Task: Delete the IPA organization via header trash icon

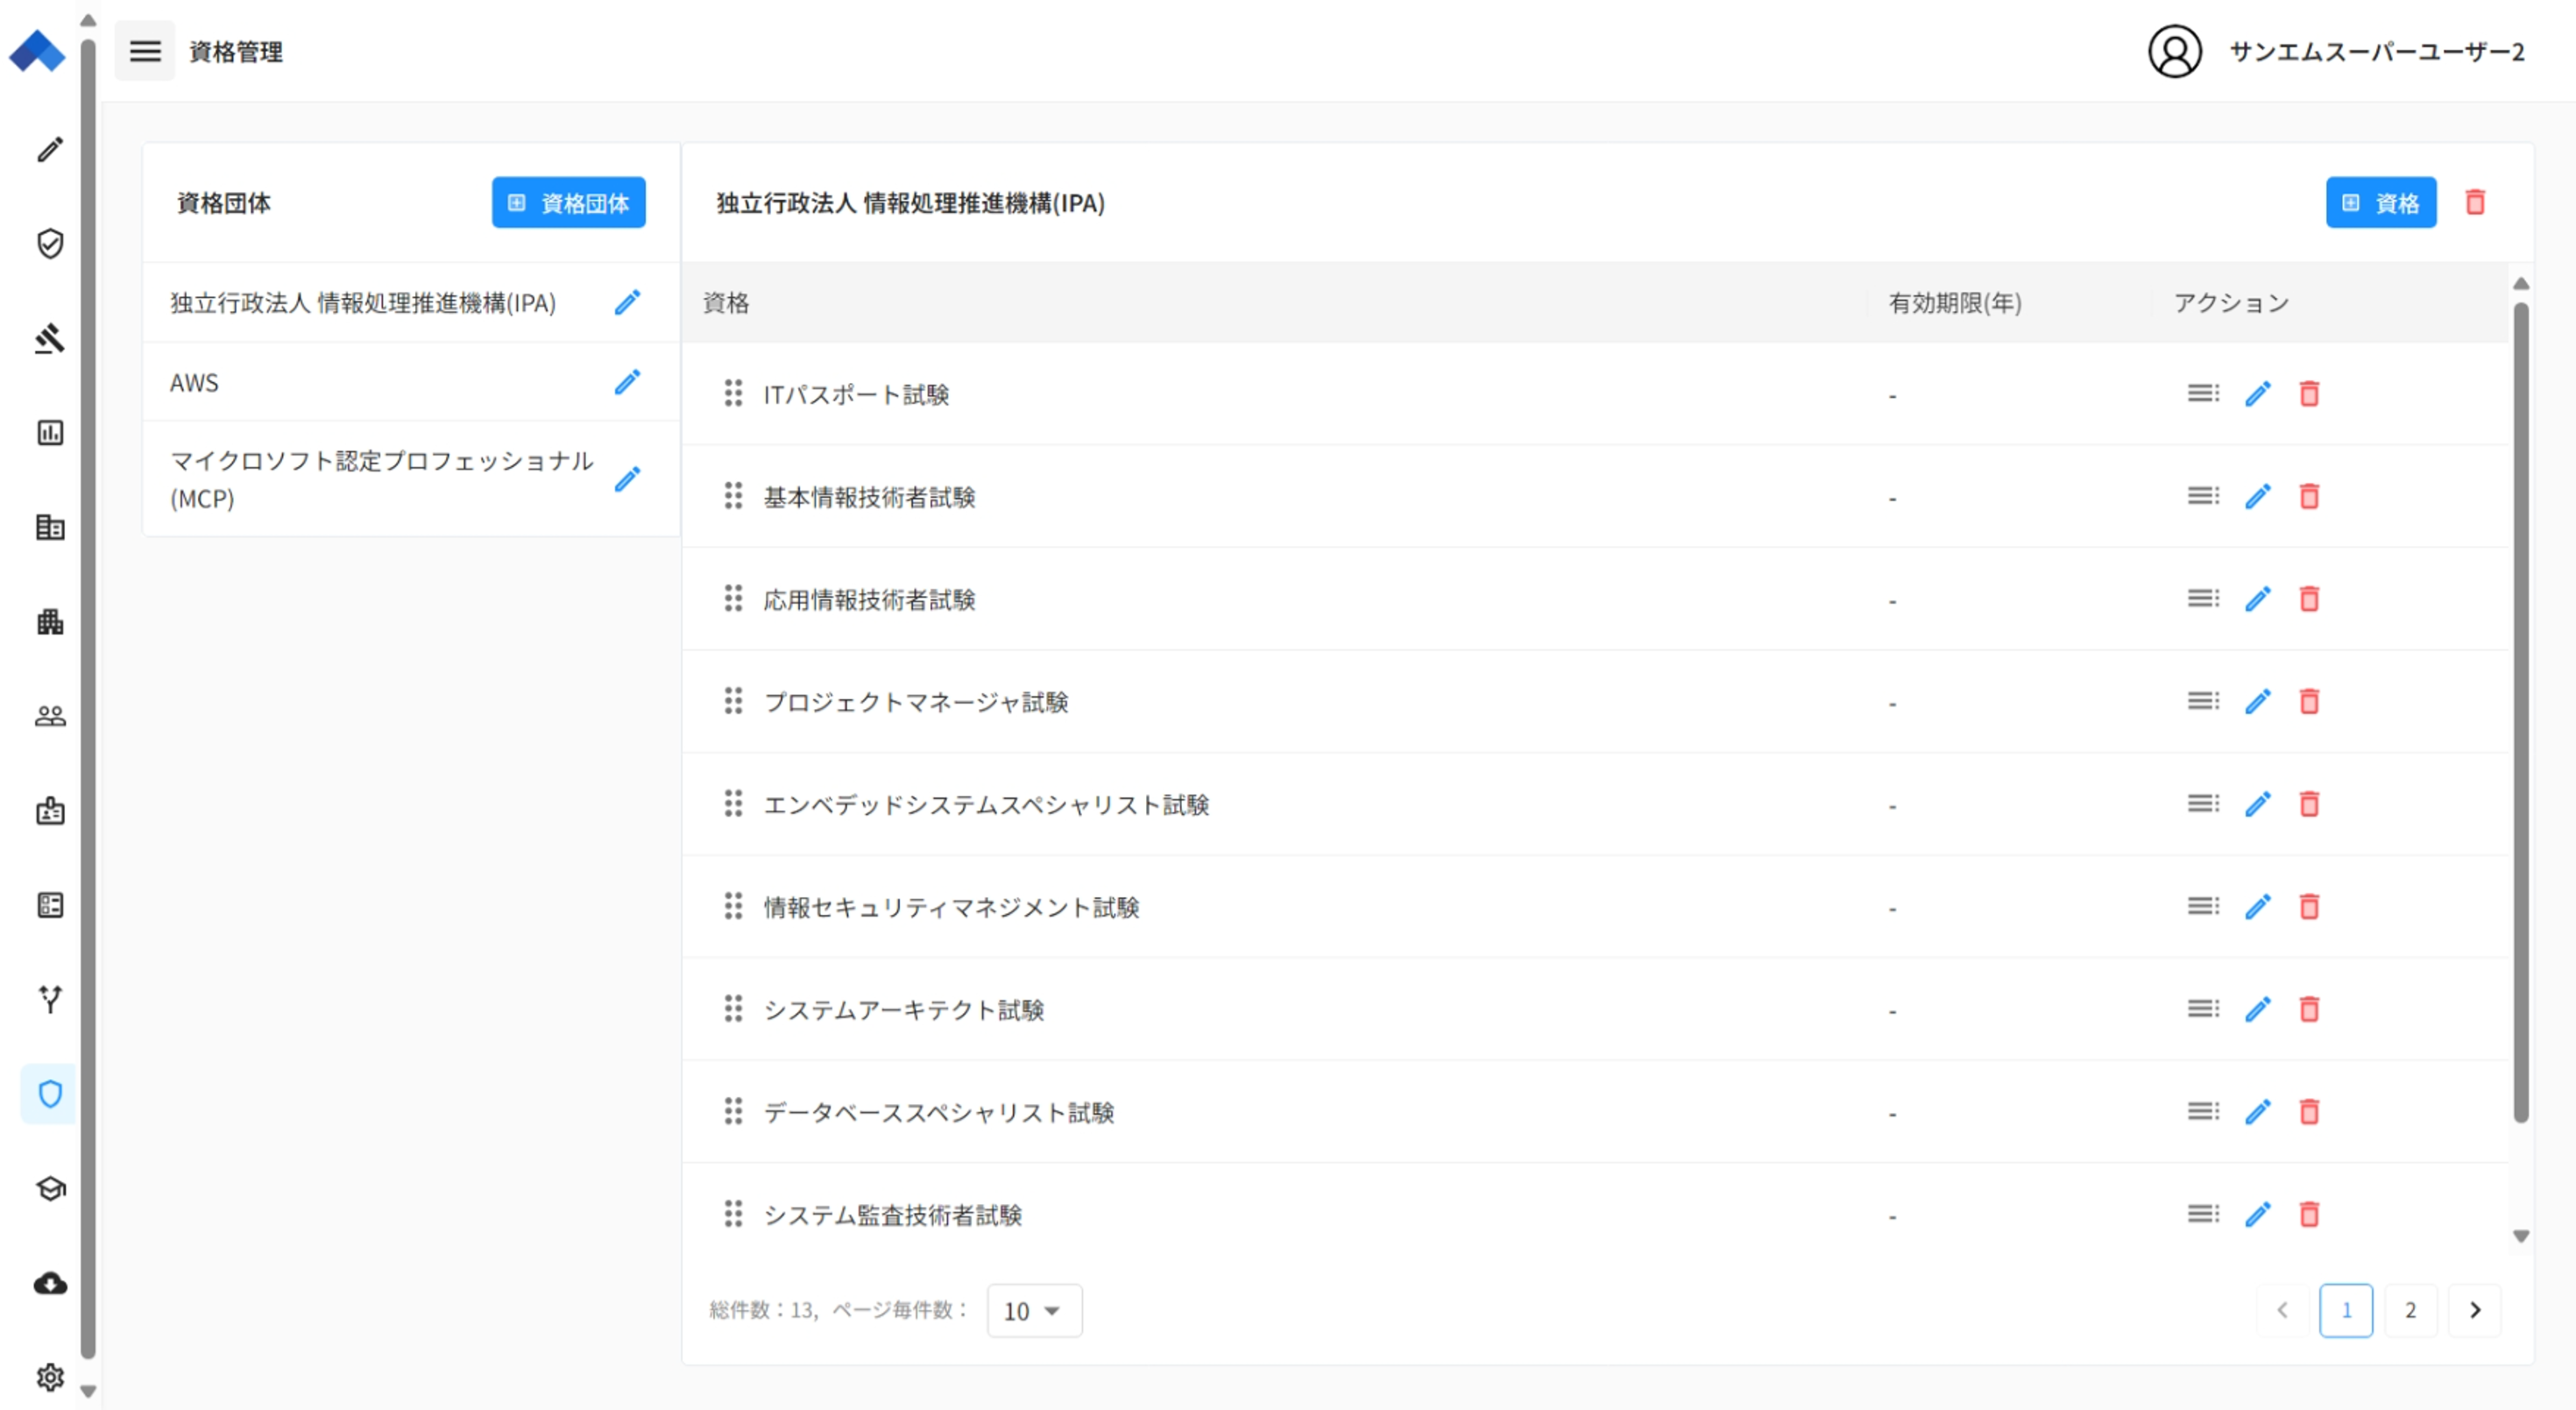Action: pyautogui.click(x=2475, y=202)
